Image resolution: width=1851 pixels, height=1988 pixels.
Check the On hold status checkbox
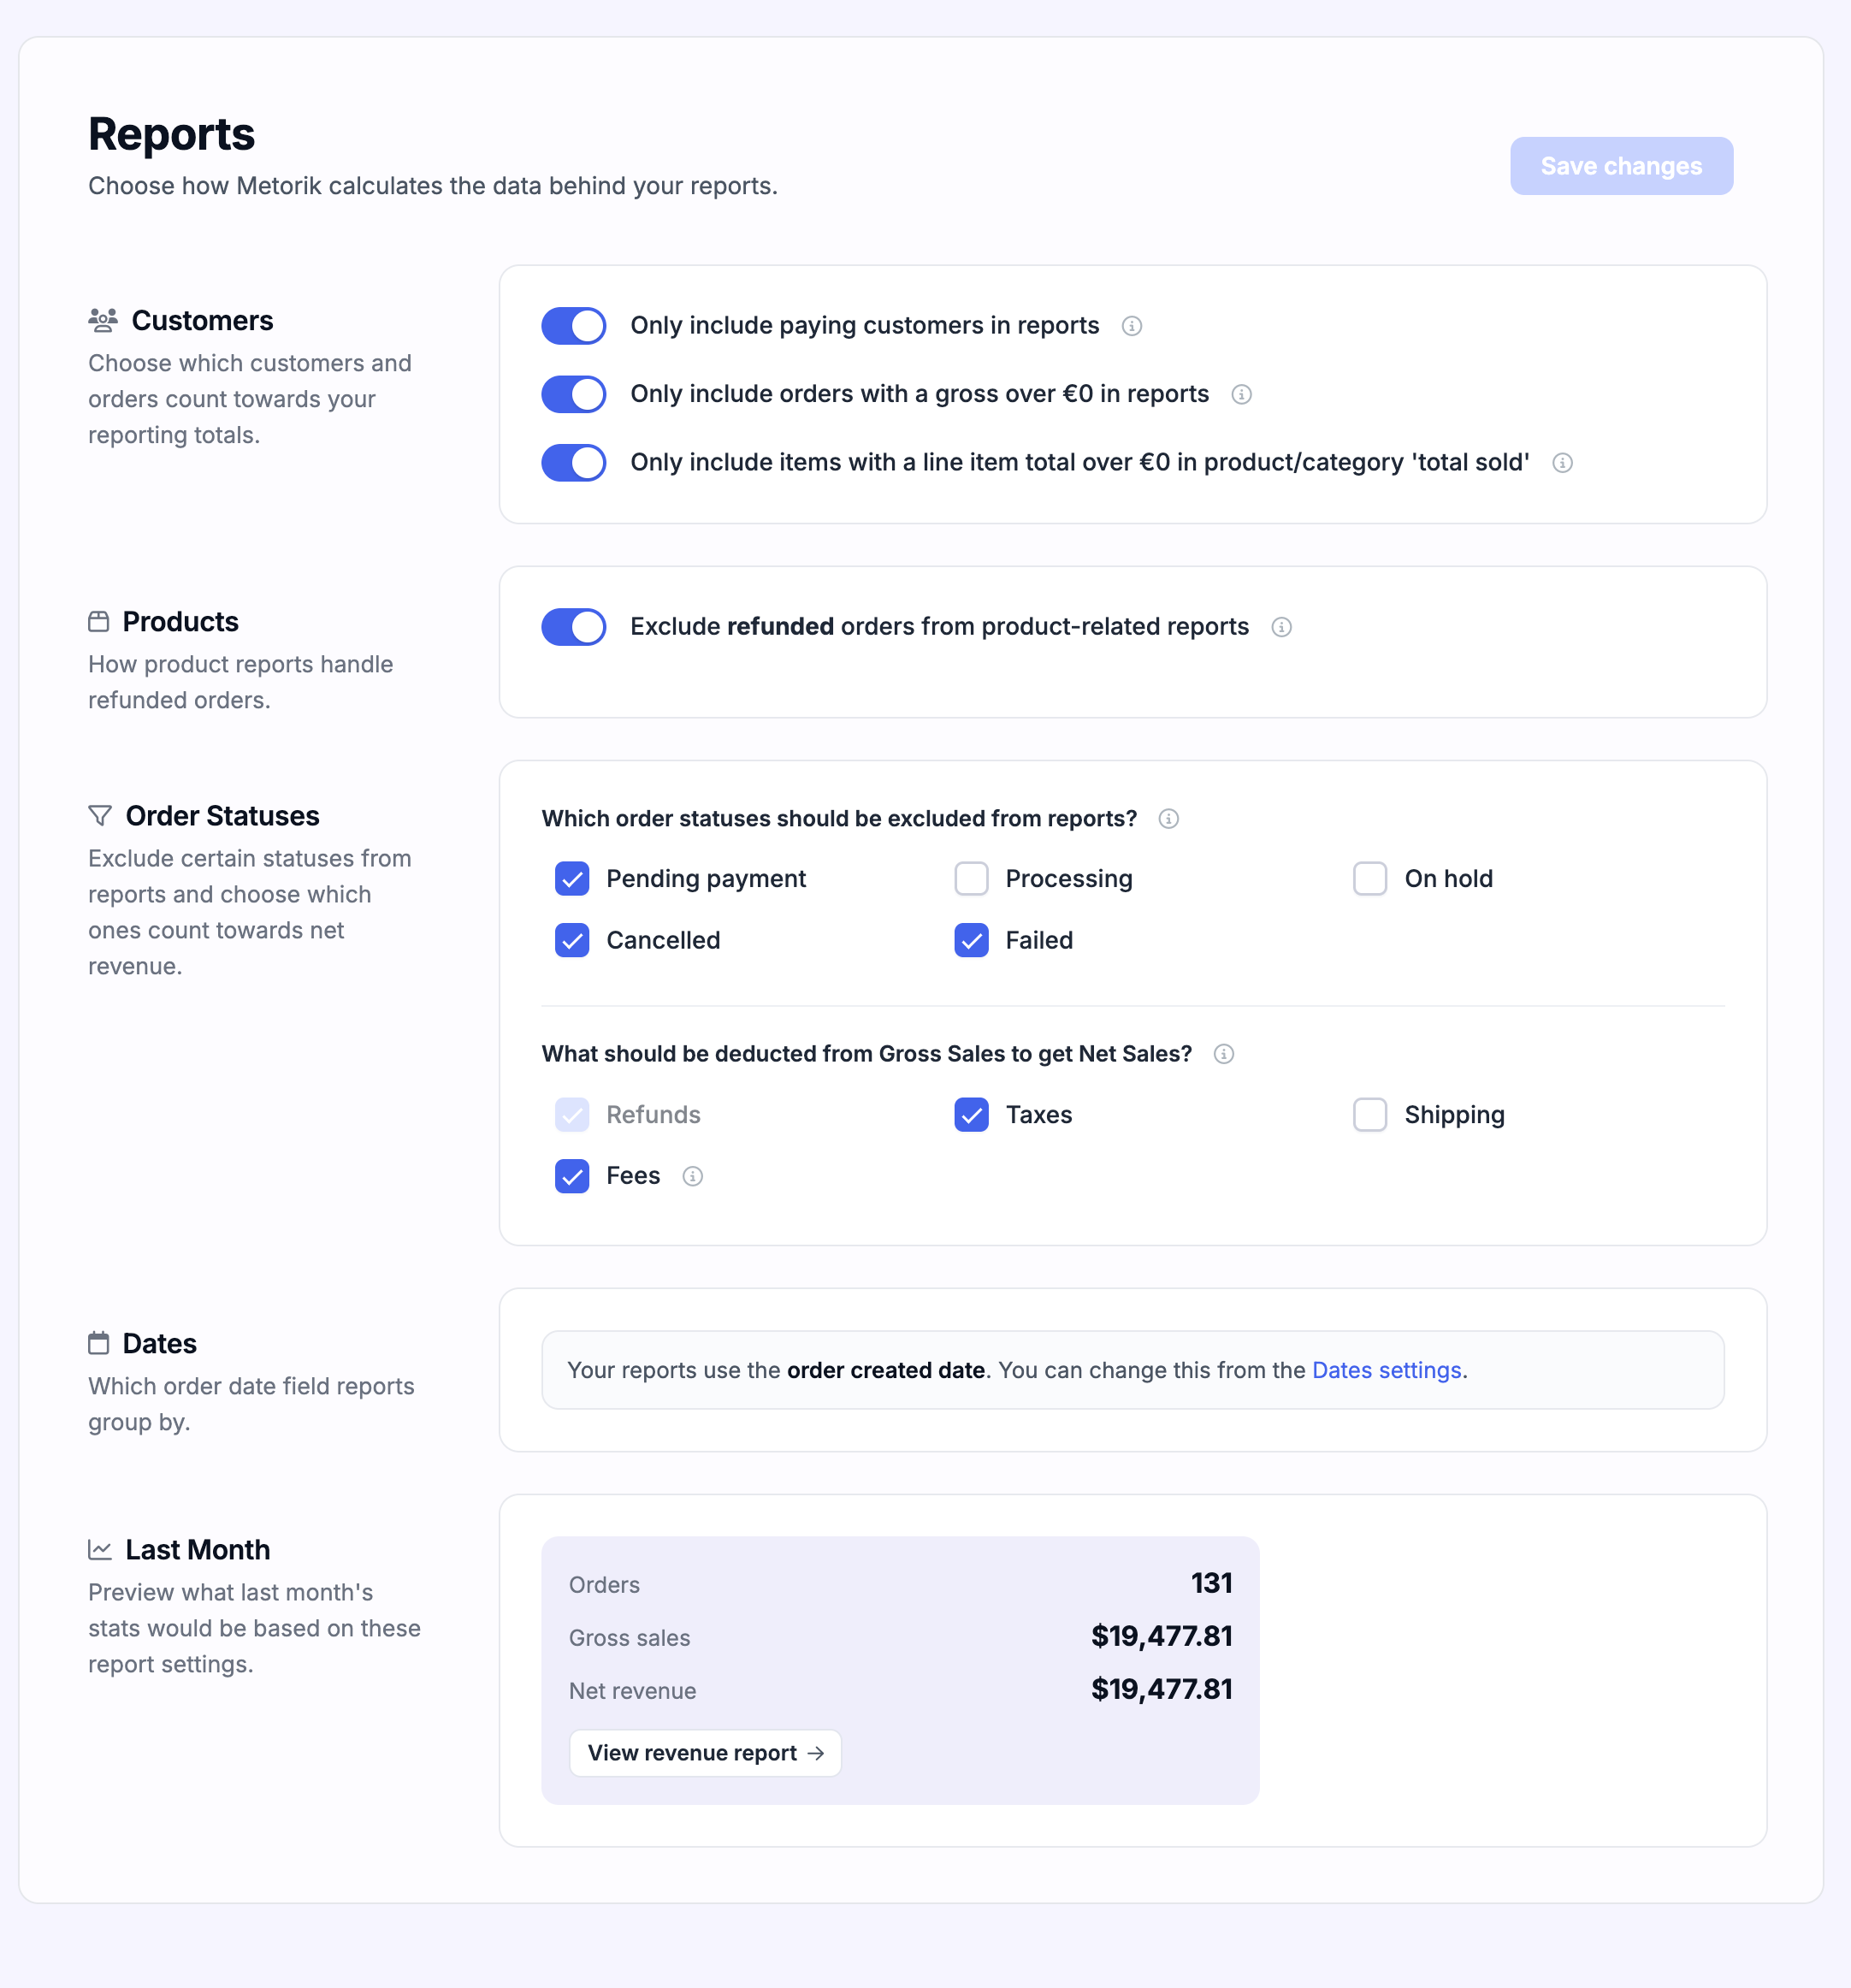[x=1370, y=879]
